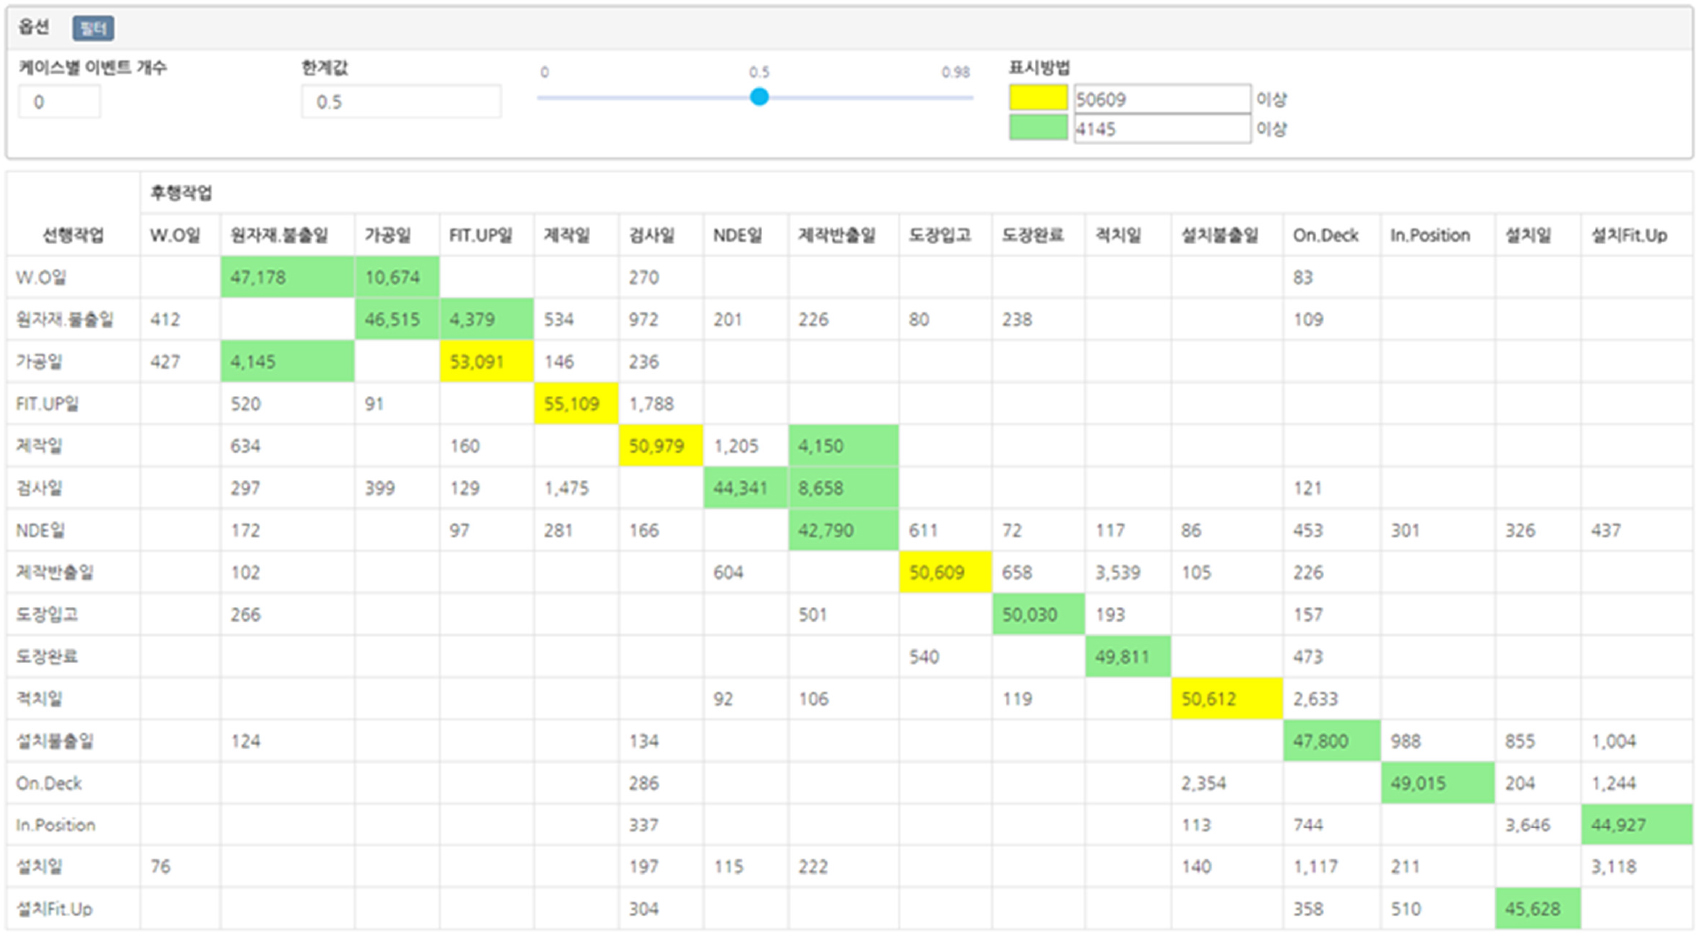Click the green cell 46,515
The width and height of the screenshot is (1696, 936).
click(396, 319)
